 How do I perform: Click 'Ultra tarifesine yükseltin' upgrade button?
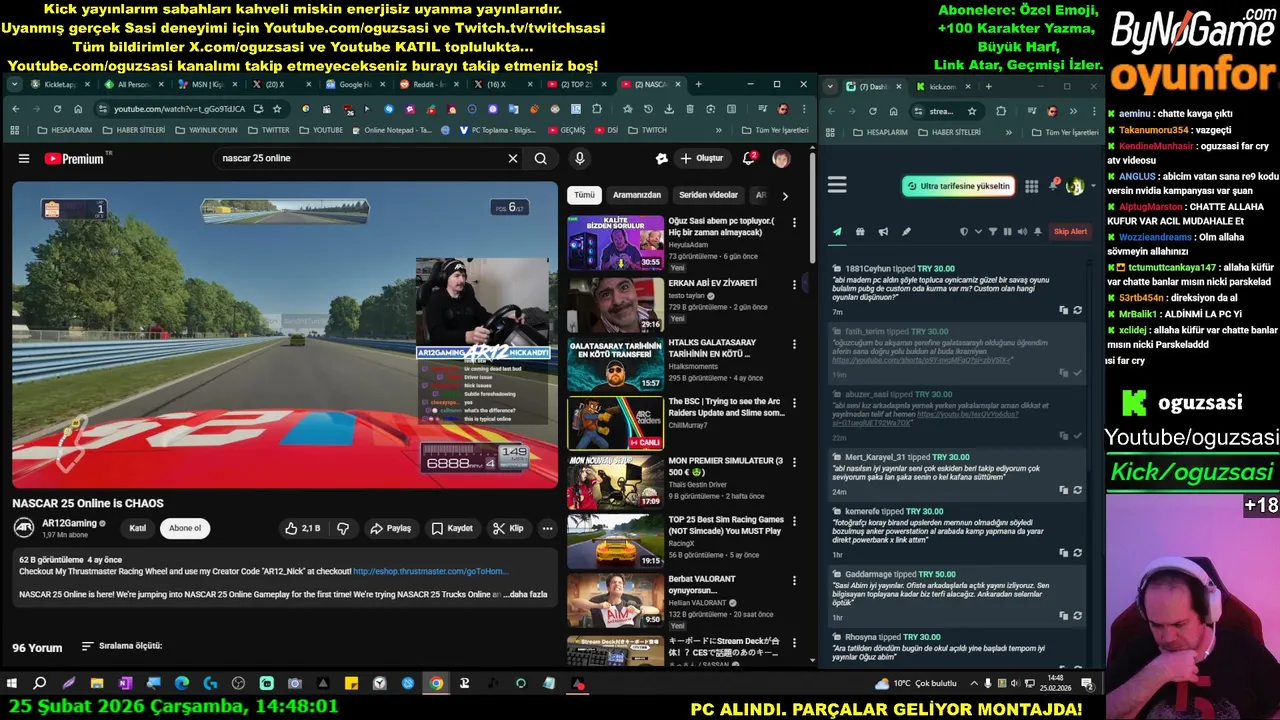(x=958, y=186)
